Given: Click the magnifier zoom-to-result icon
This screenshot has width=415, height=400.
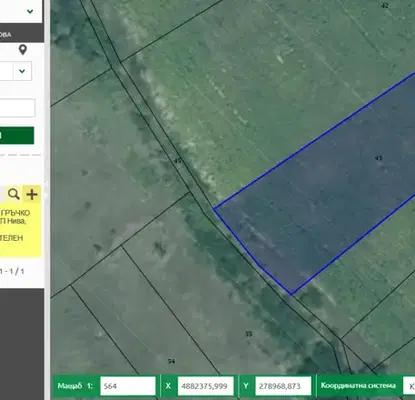Looking at the screenshot, I should (14, 194).
